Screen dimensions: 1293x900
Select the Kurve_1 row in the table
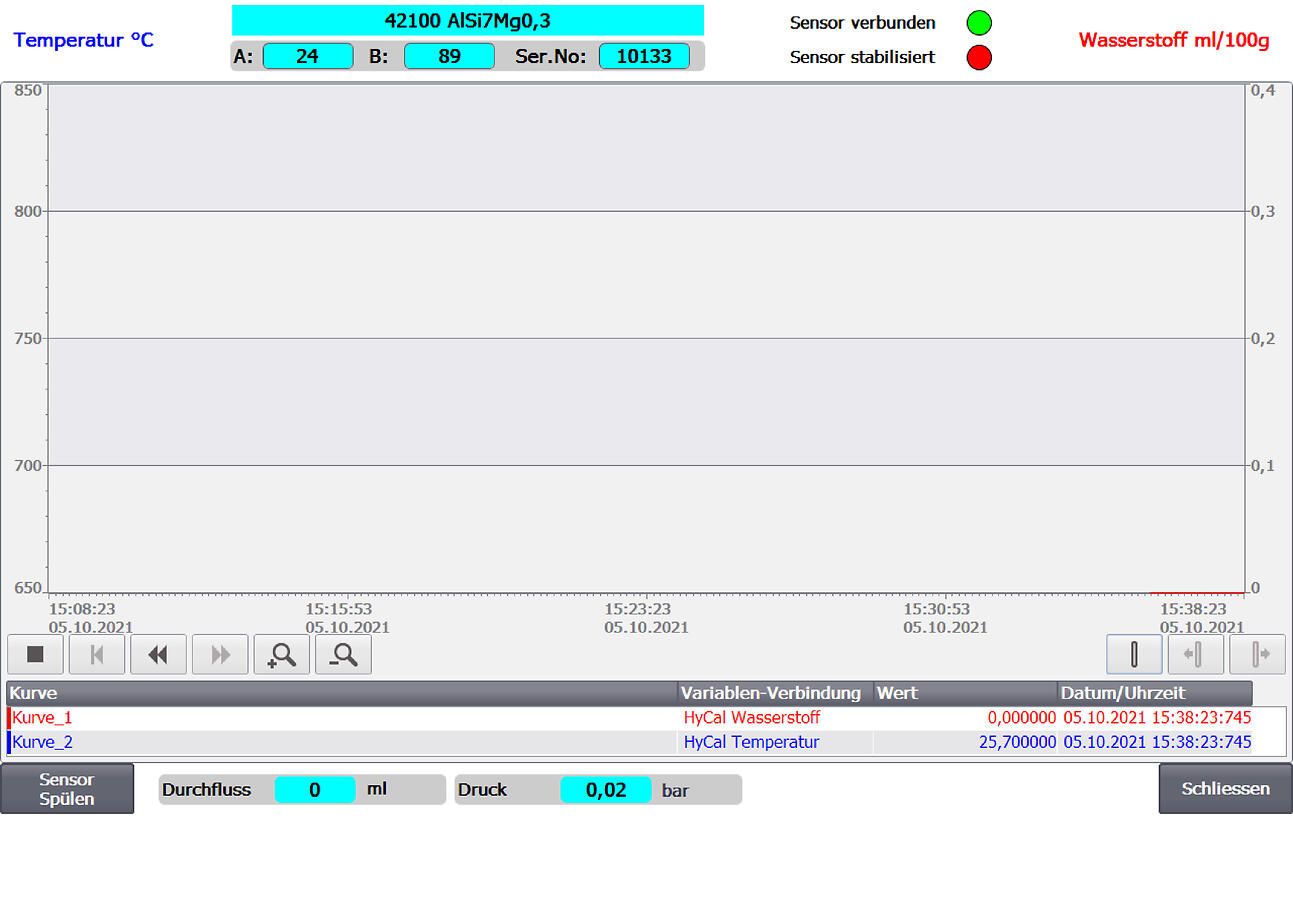[x=340, y=718]
